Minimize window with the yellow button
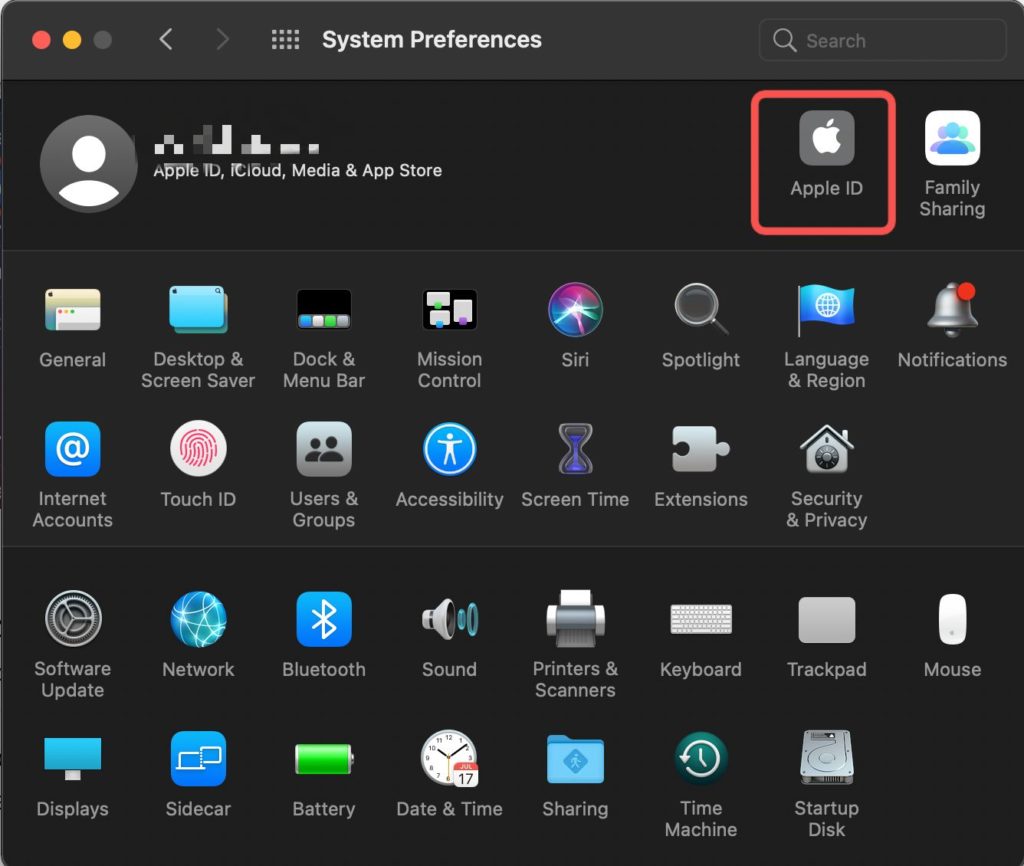This screenshot has width=1024, height=866. coord(72,40)
